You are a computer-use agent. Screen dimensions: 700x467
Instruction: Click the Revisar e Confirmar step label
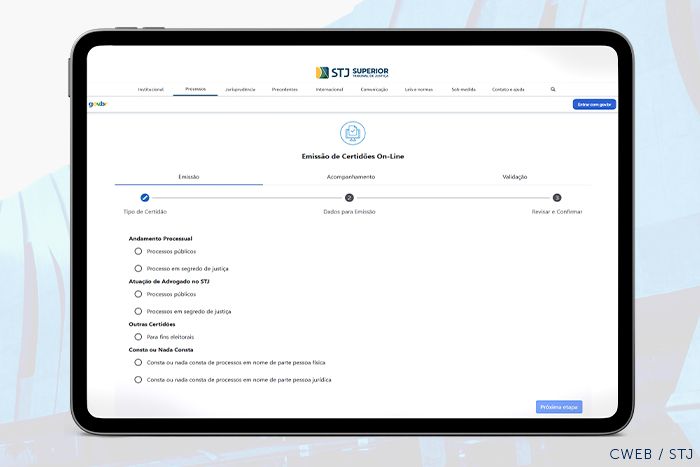(x=557, y=212)
